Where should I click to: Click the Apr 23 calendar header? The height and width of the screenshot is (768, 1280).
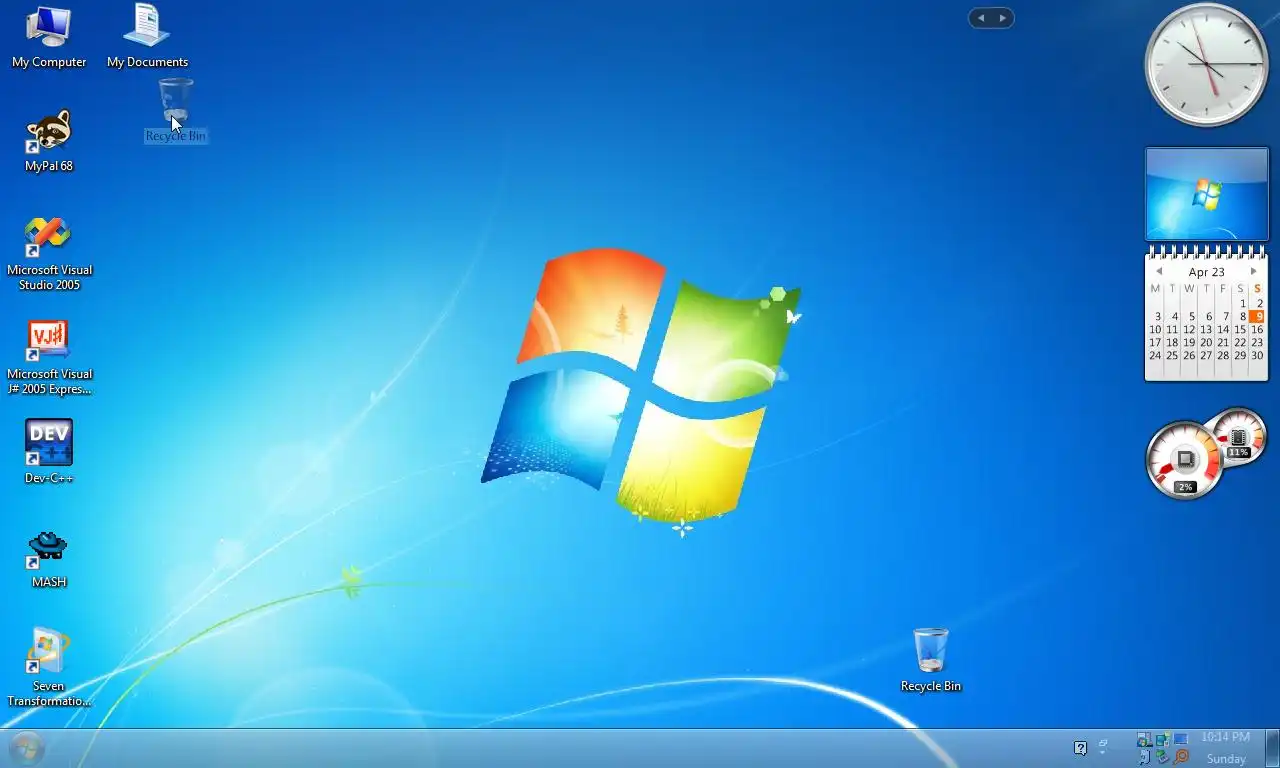(x=1206, y=272)
